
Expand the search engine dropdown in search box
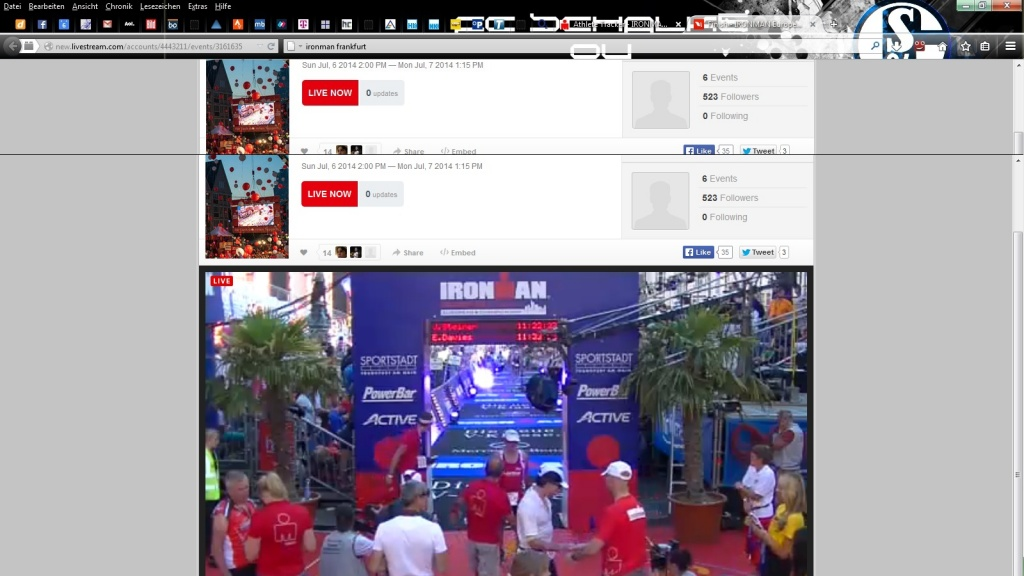(299, 46)
